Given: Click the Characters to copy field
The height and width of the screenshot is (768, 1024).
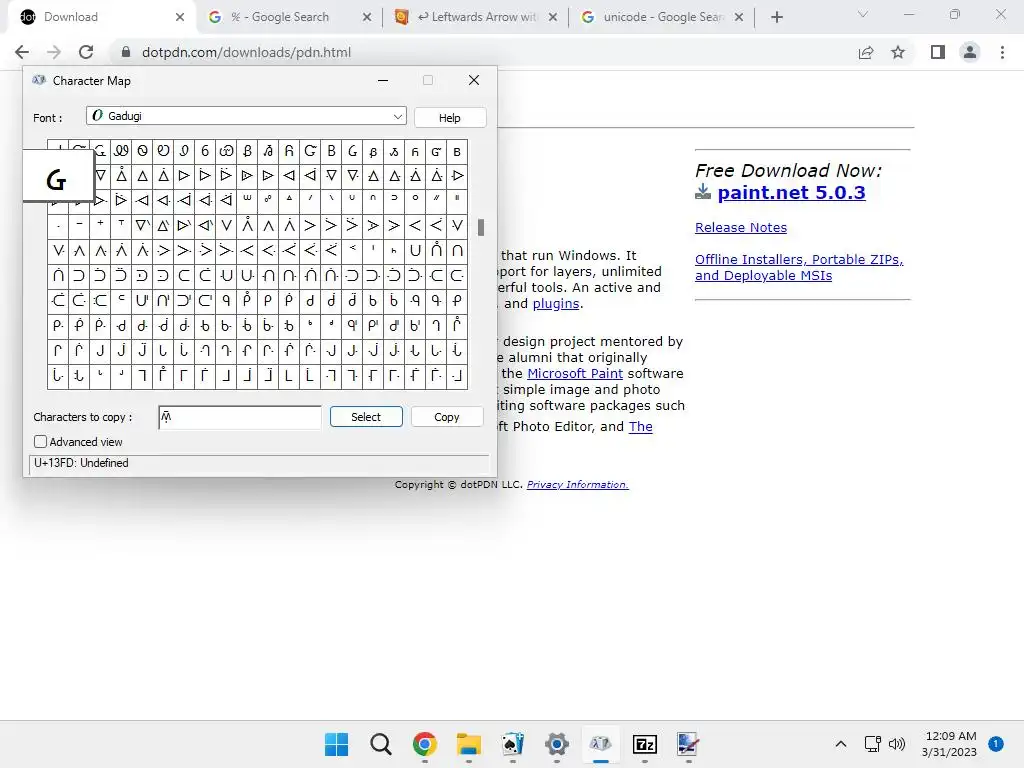Looking at the screenshot, I should click(240, 417).
